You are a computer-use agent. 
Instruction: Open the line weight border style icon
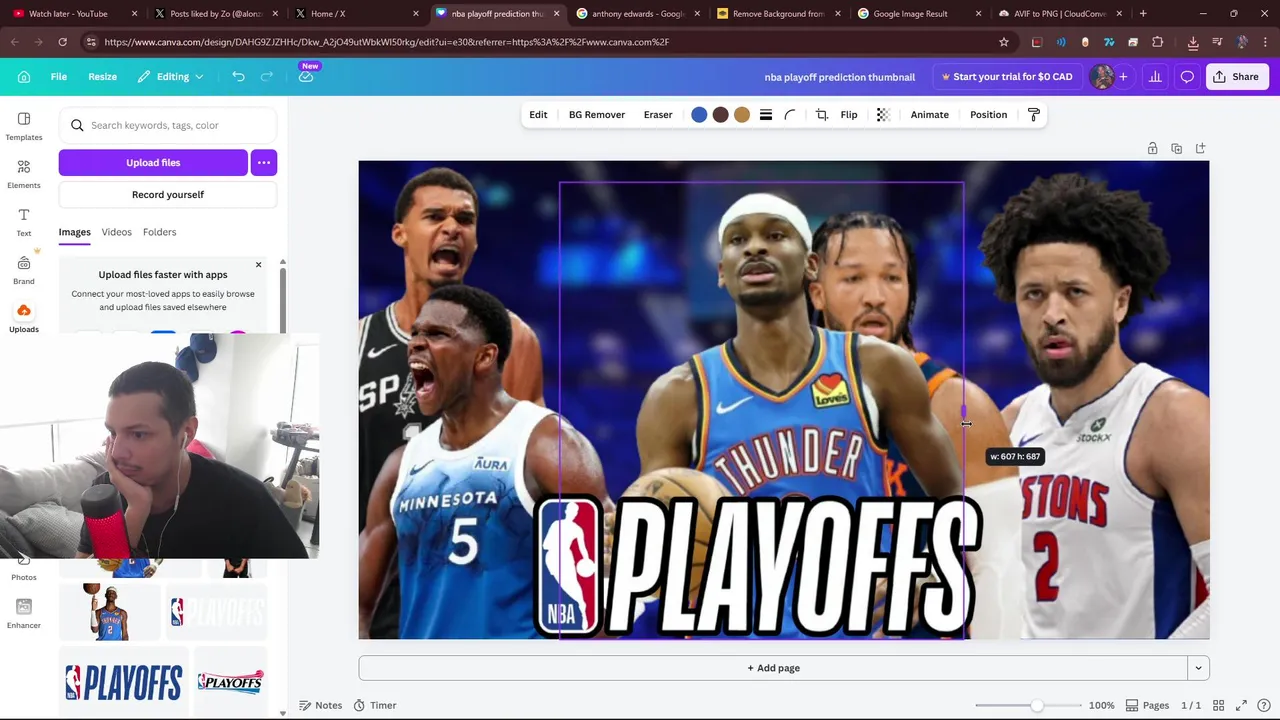tap(766, 115)
